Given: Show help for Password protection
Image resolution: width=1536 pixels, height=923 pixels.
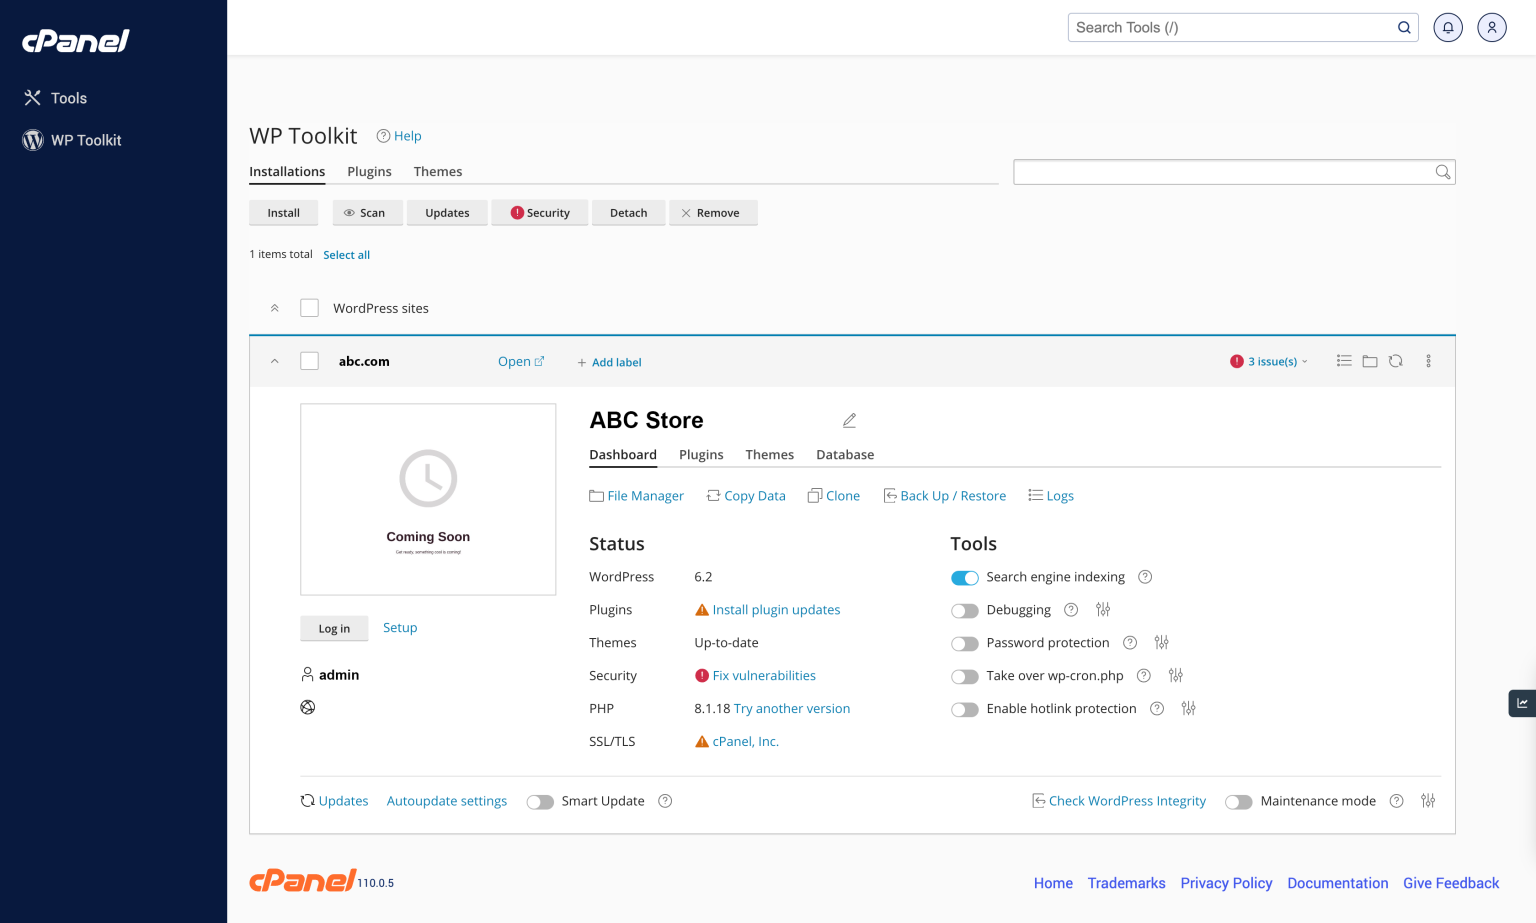Looking at the screenshot, I should [1130, 643].
